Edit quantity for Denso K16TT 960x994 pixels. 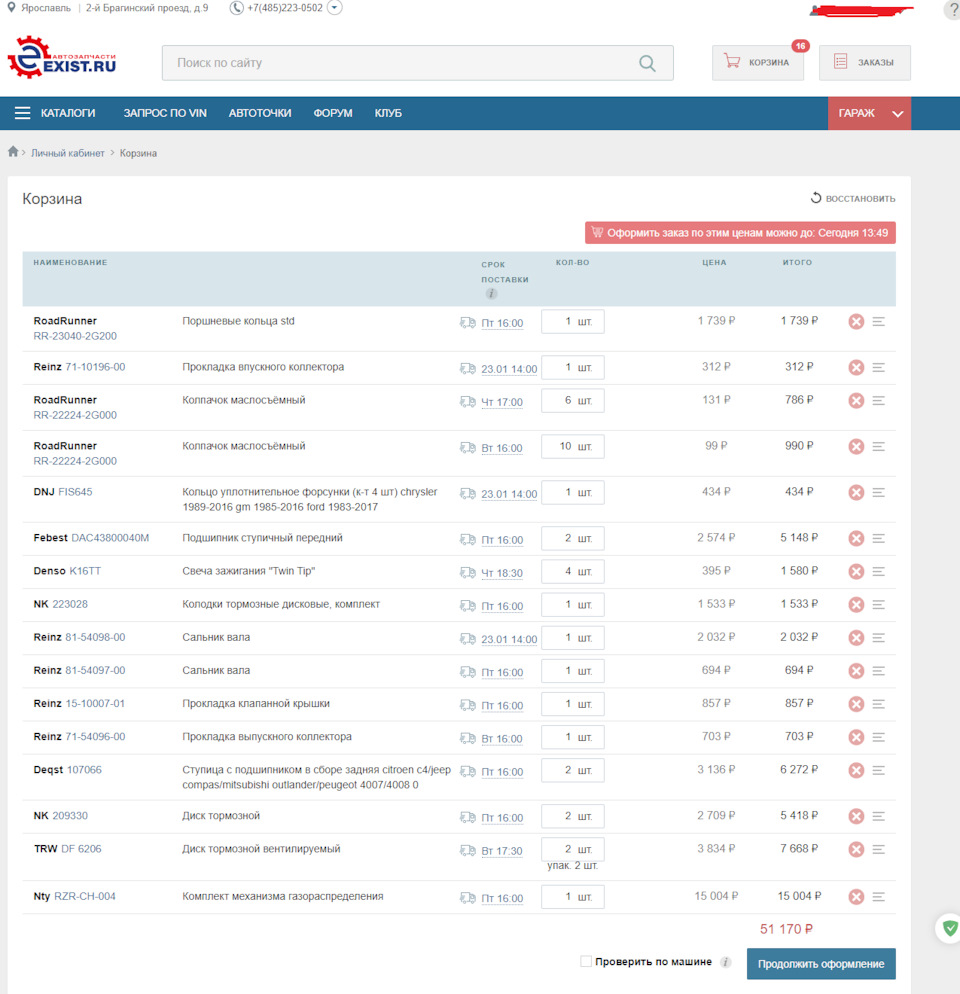[x=573, y=571]
